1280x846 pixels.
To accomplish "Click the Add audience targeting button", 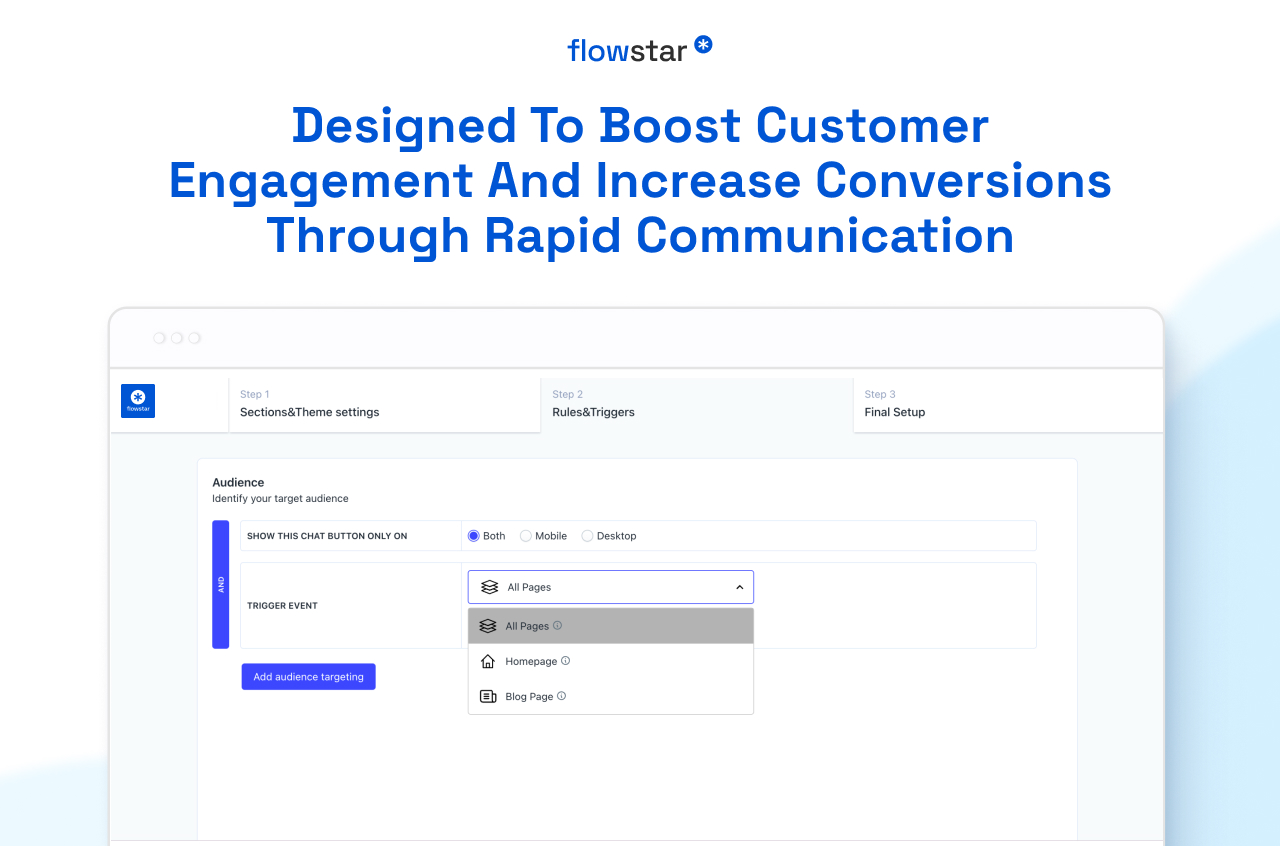I will click(308, 677).
